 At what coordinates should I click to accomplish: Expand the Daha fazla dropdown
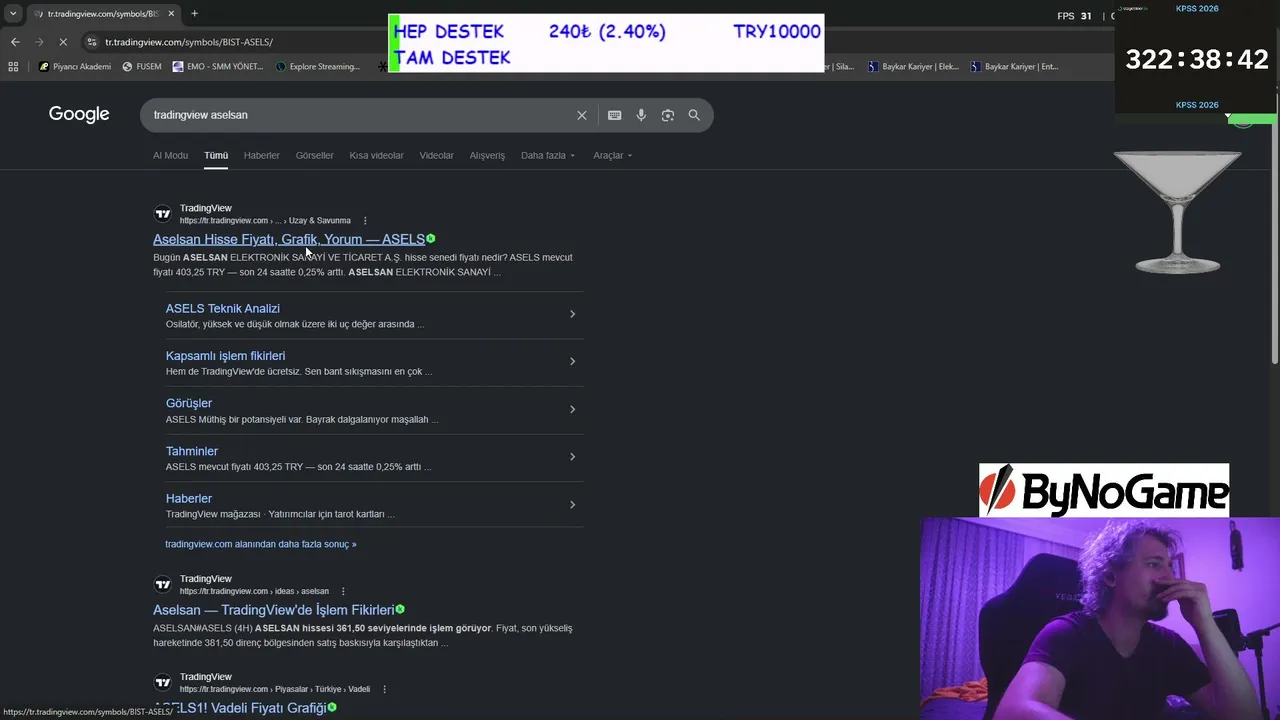(x=548, y=155)
